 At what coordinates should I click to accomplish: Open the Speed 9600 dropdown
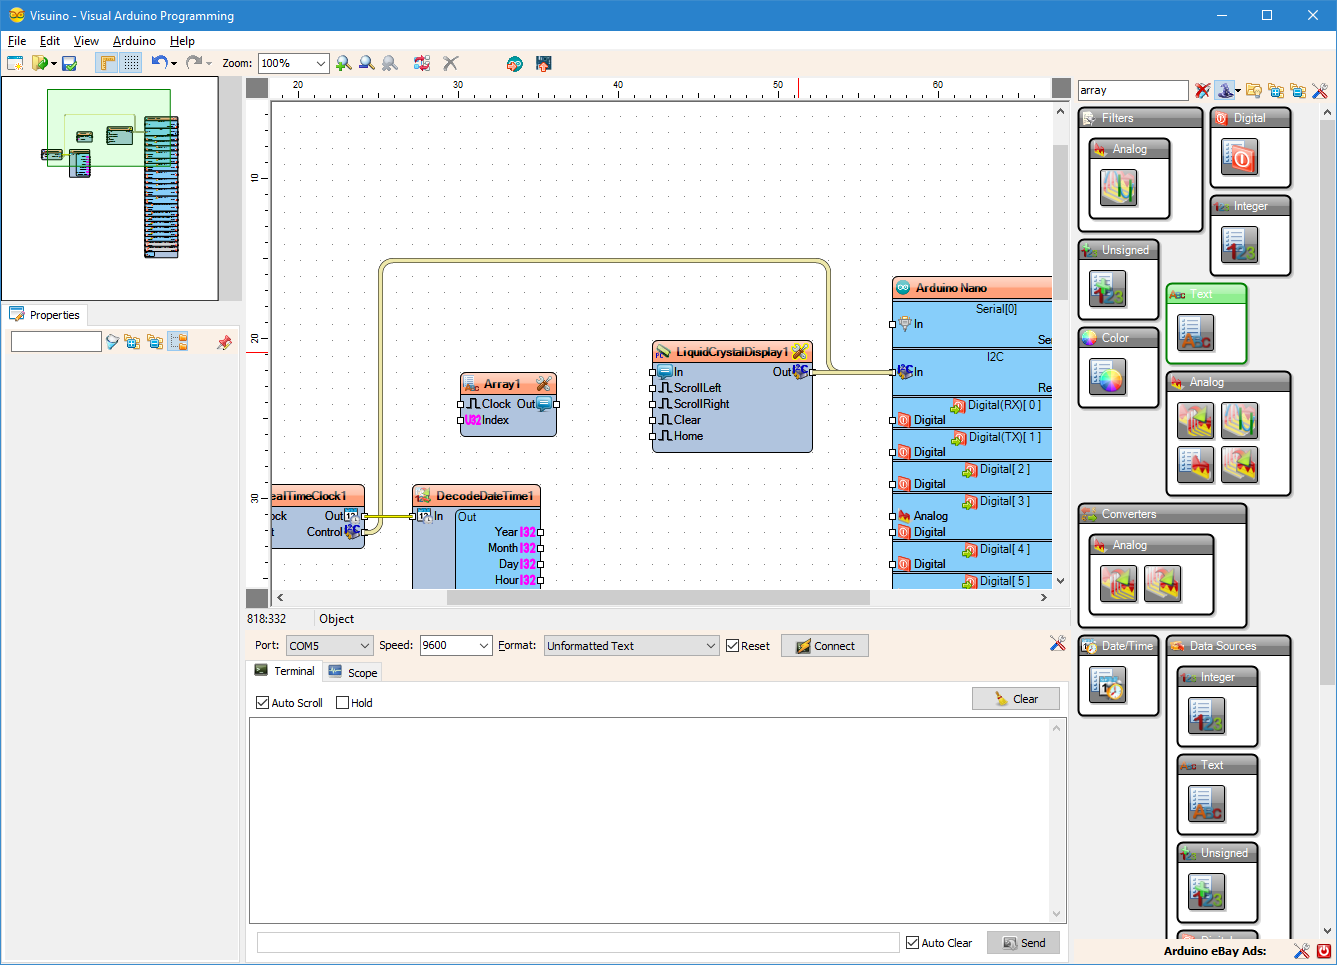pos(484,646)
